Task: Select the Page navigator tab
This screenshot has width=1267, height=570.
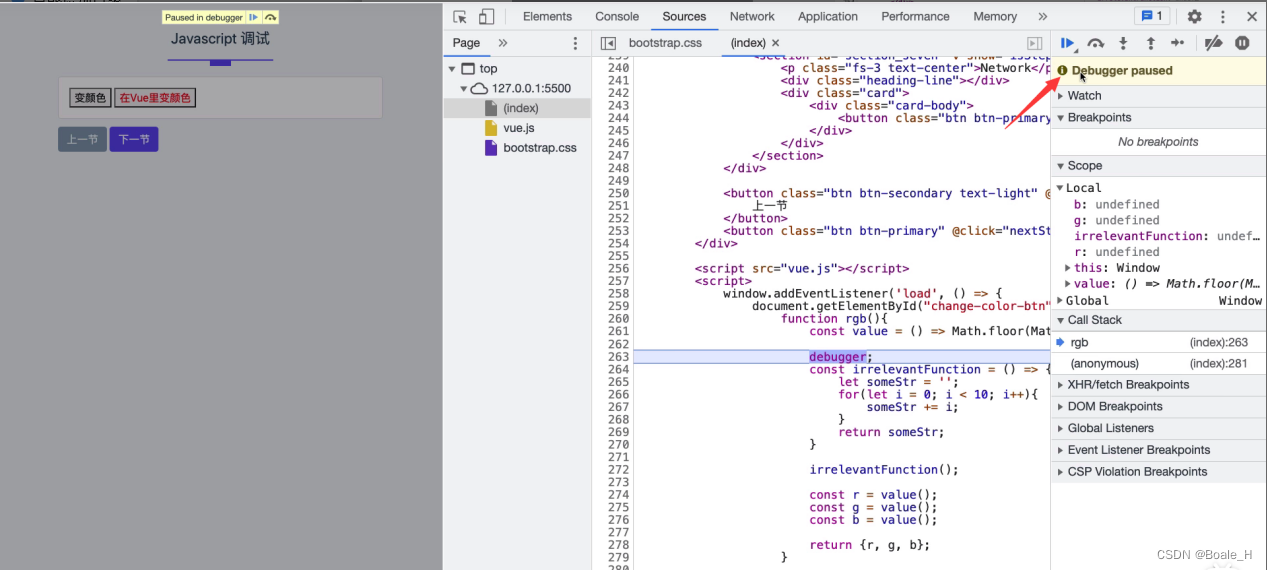Action: (466, 43)
